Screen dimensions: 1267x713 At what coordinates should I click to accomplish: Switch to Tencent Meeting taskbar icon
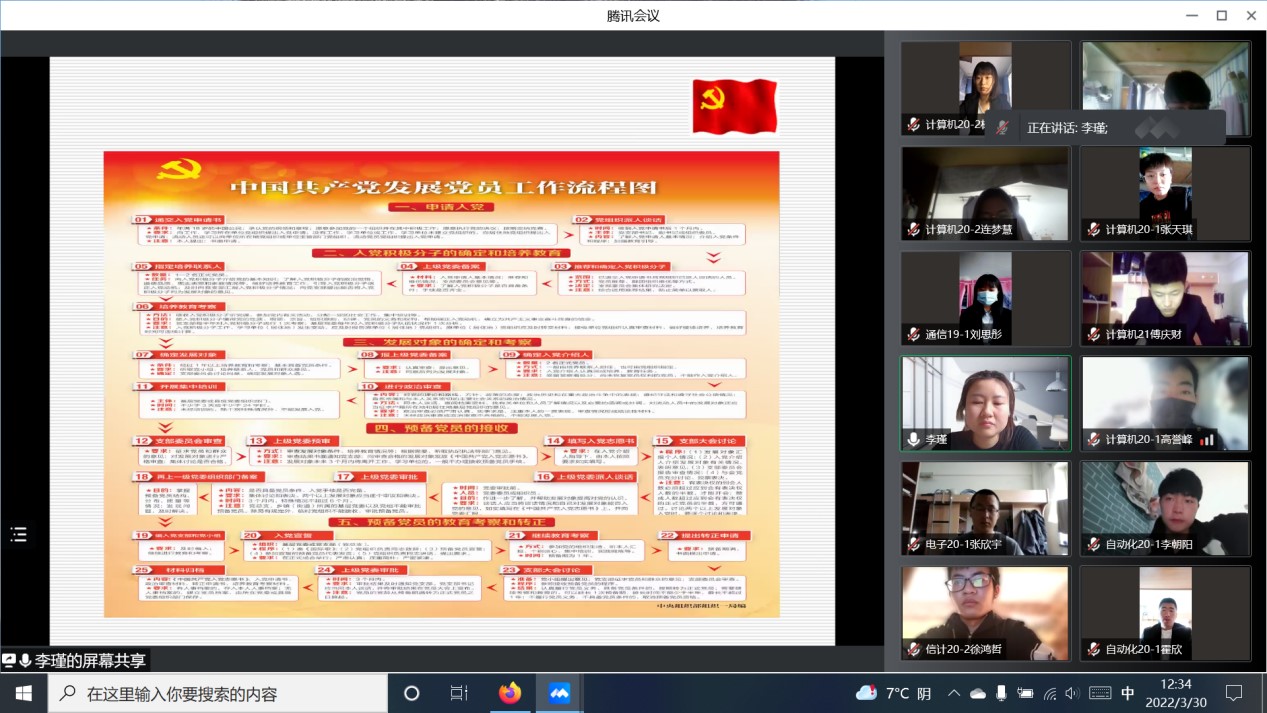[x=559, y=693]
